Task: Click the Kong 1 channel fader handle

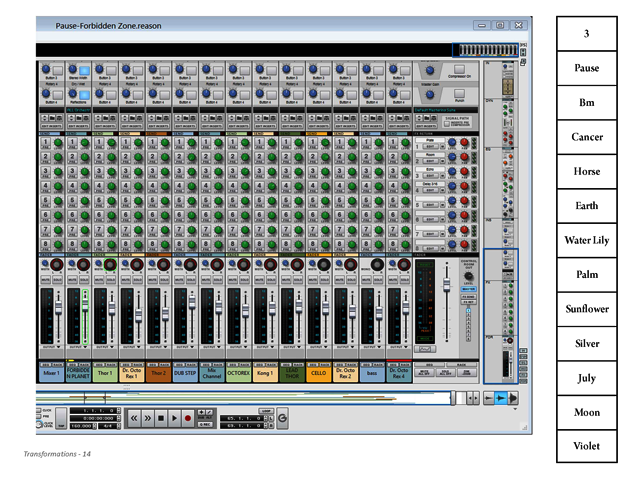Action: pyautogui.click(x=272, y=310)
